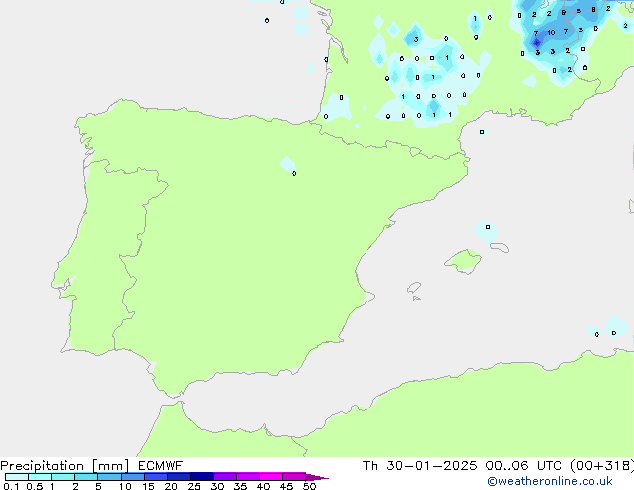634x490 pixels.
Task: Click the '45' legend scale label
Action: coord(286,486)
